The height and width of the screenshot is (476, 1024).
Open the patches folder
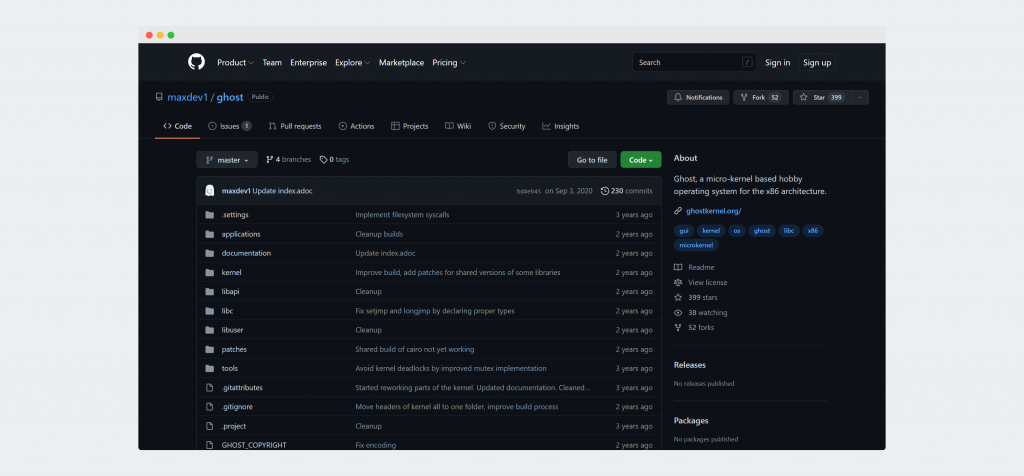point(234,349)
